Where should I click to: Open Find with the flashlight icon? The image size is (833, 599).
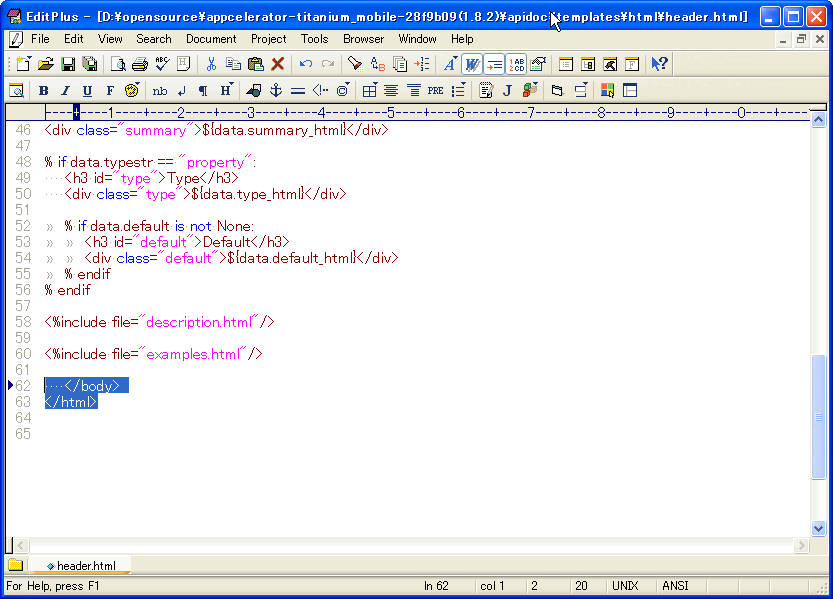pos(355,64)
